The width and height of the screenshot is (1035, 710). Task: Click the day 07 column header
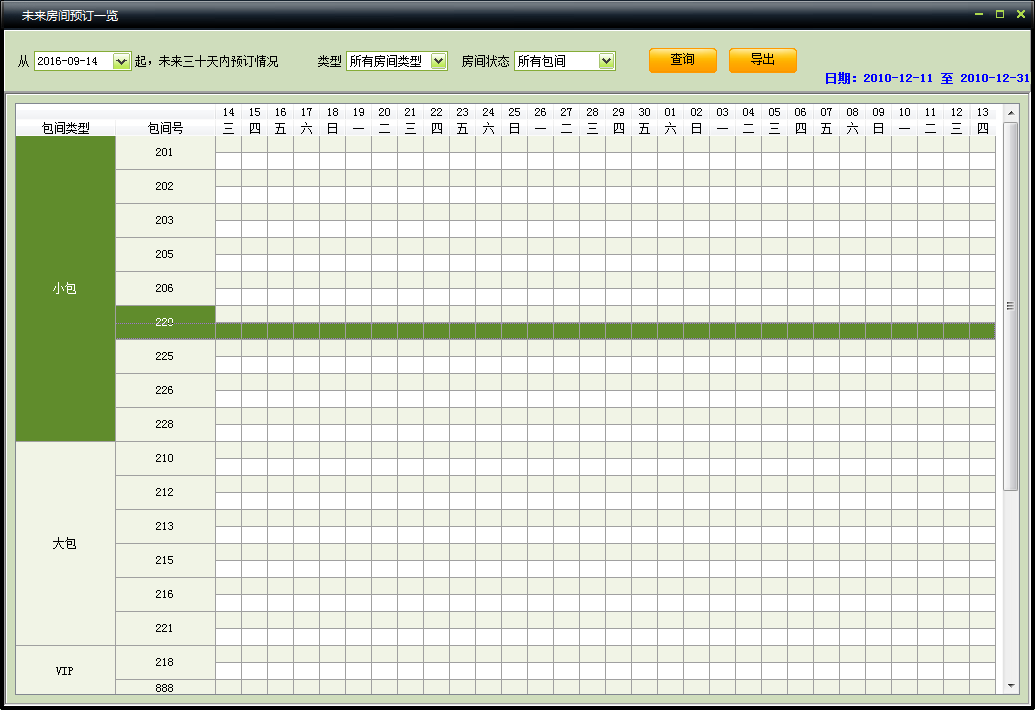[x=826, y=120]
